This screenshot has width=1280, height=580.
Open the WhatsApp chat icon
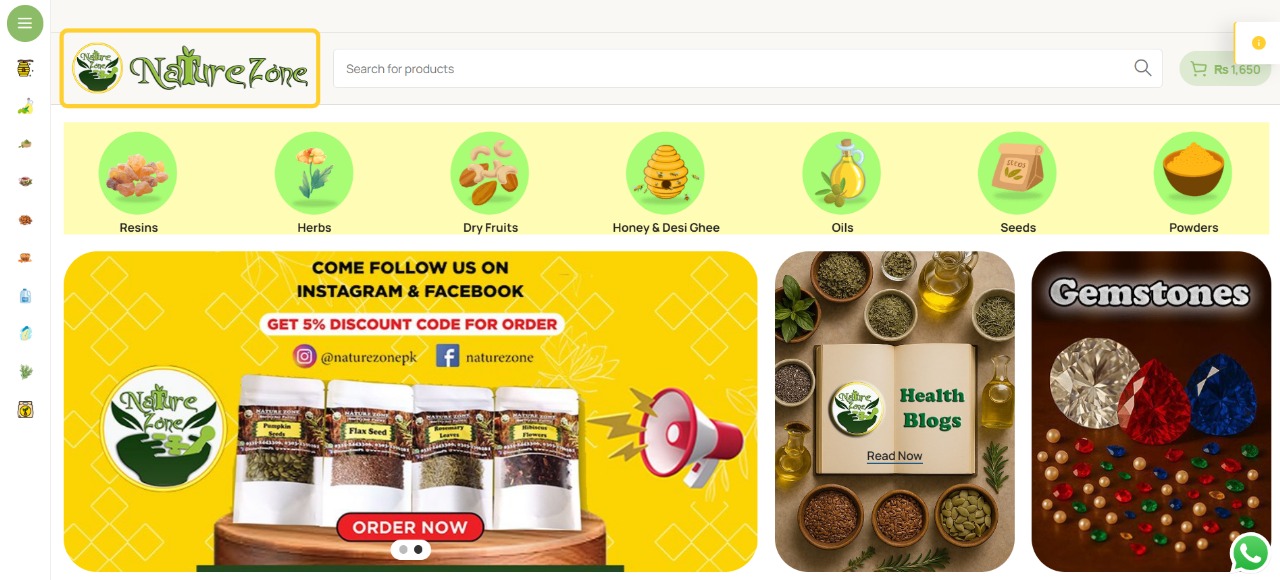(x=1251, y=552)
